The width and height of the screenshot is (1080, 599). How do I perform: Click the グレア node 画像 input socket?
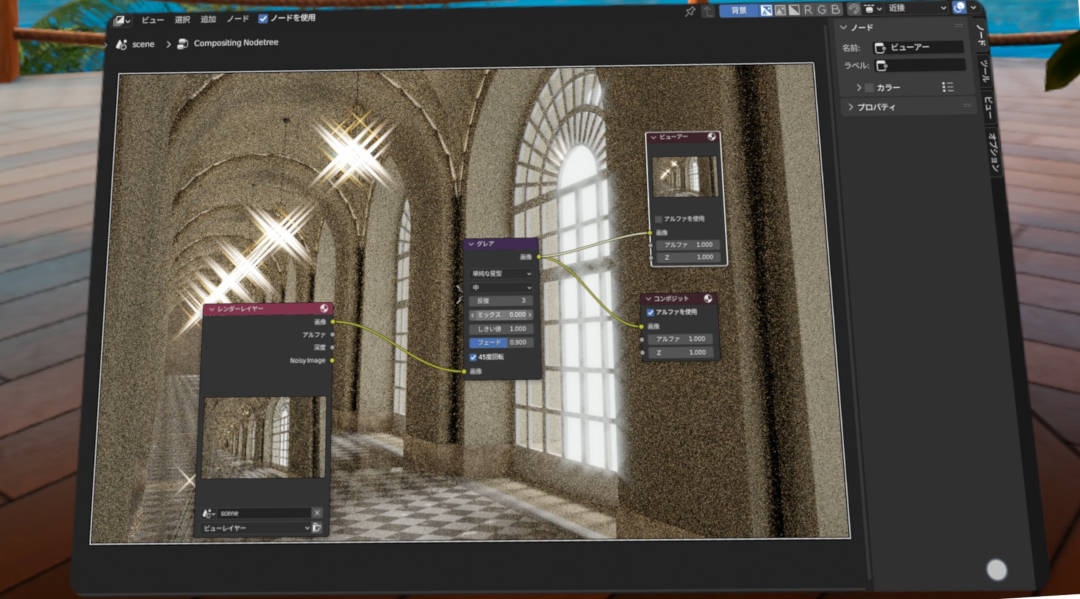[x=464, y=371]
